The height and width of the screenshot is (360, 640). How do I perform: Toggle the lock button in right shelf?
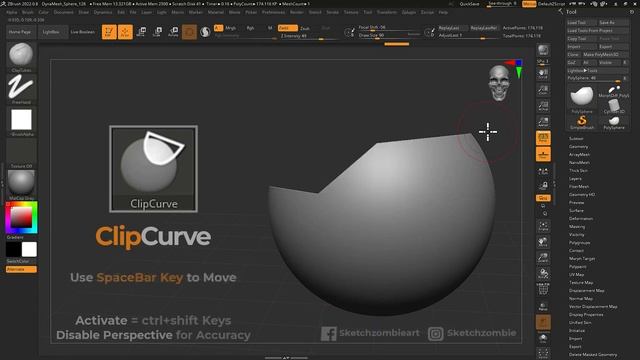point(543,186)
